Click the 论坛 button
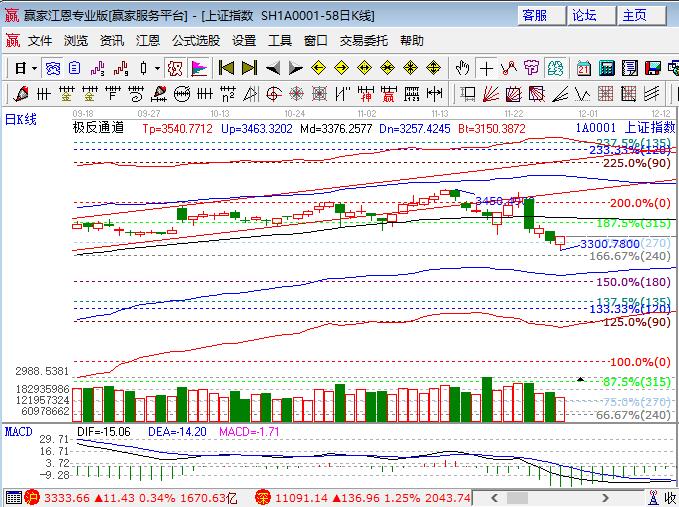Viewport: 679px width, 507px height. pyautogui.click(x=585, y=15)
